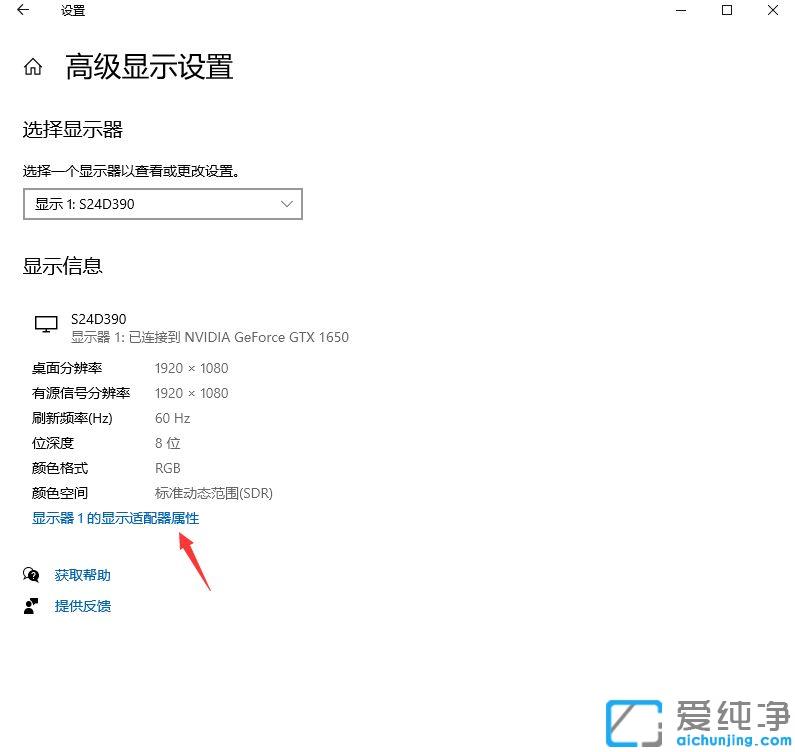795x752 pixels.
Task: Click the 标准动态范围(SDR) value
Action: pyautogui.click(x=214, y=493)
